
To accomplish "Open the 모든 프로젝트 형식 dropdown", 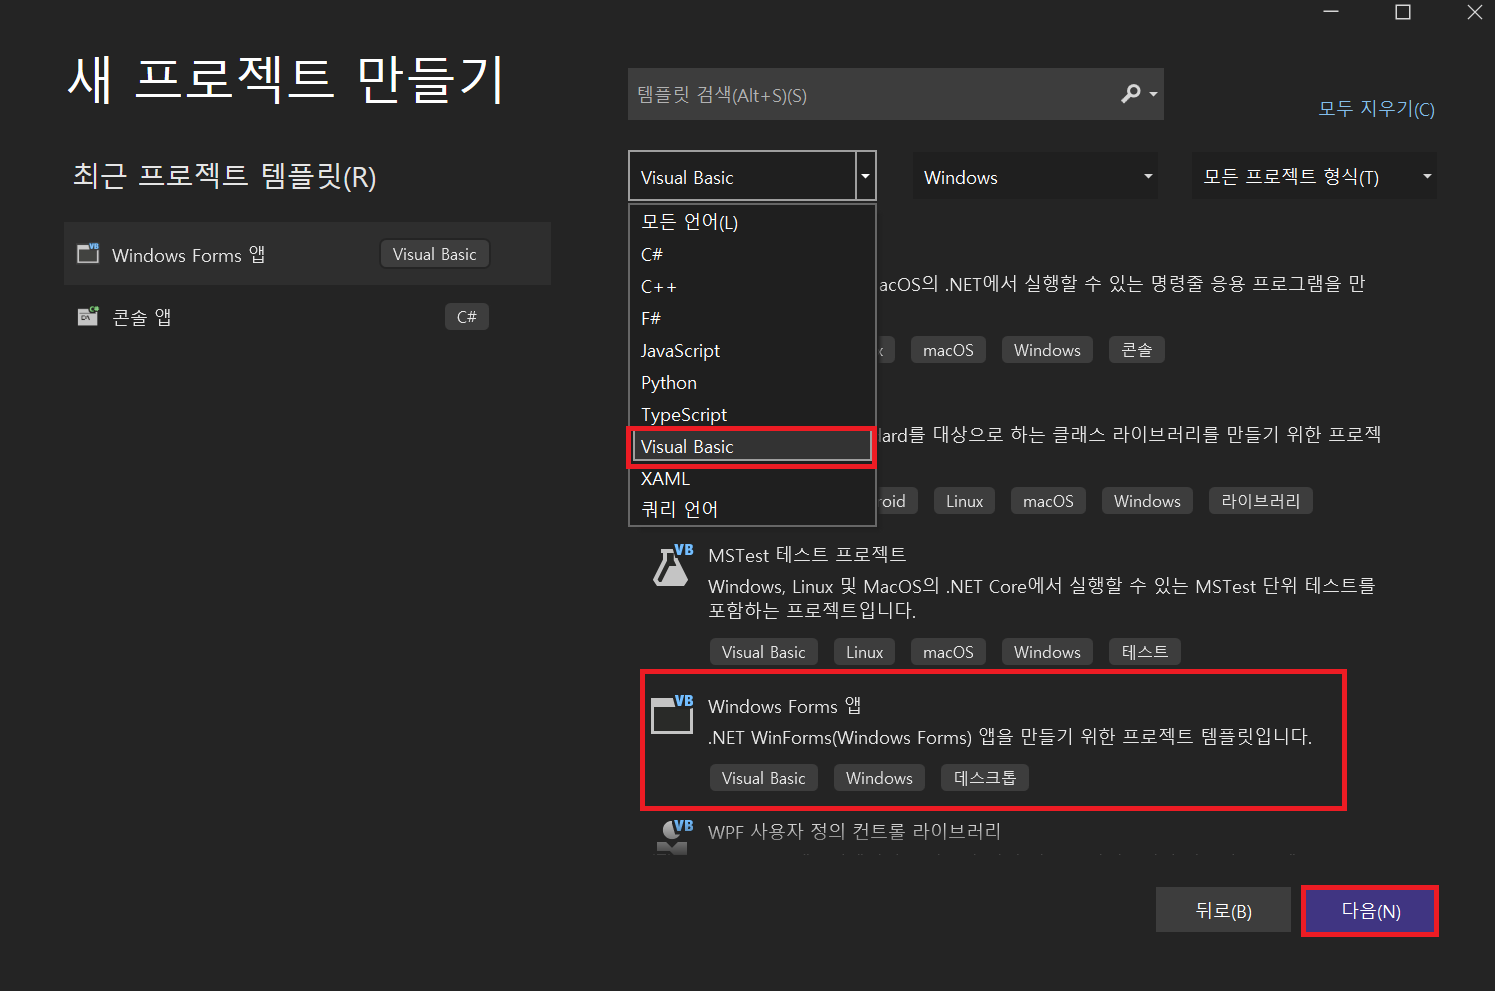I will click(1314, 177).
